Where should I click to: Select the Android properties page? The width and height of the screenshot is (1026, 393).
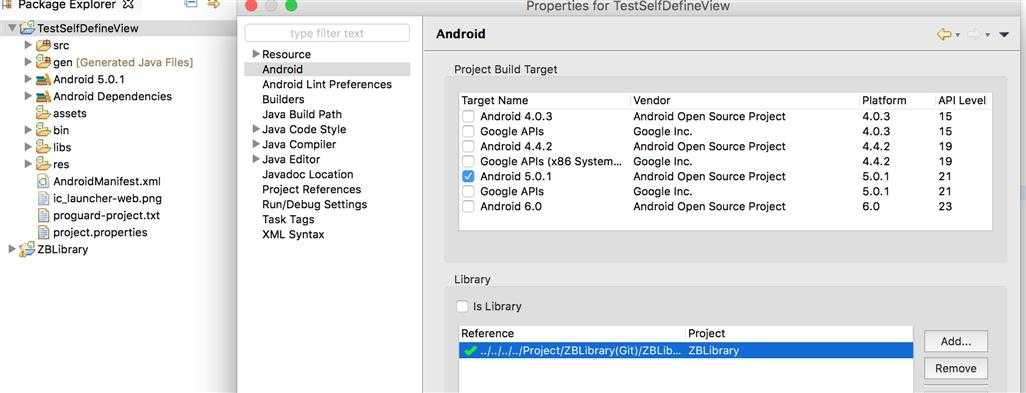(x=327, y=69)
